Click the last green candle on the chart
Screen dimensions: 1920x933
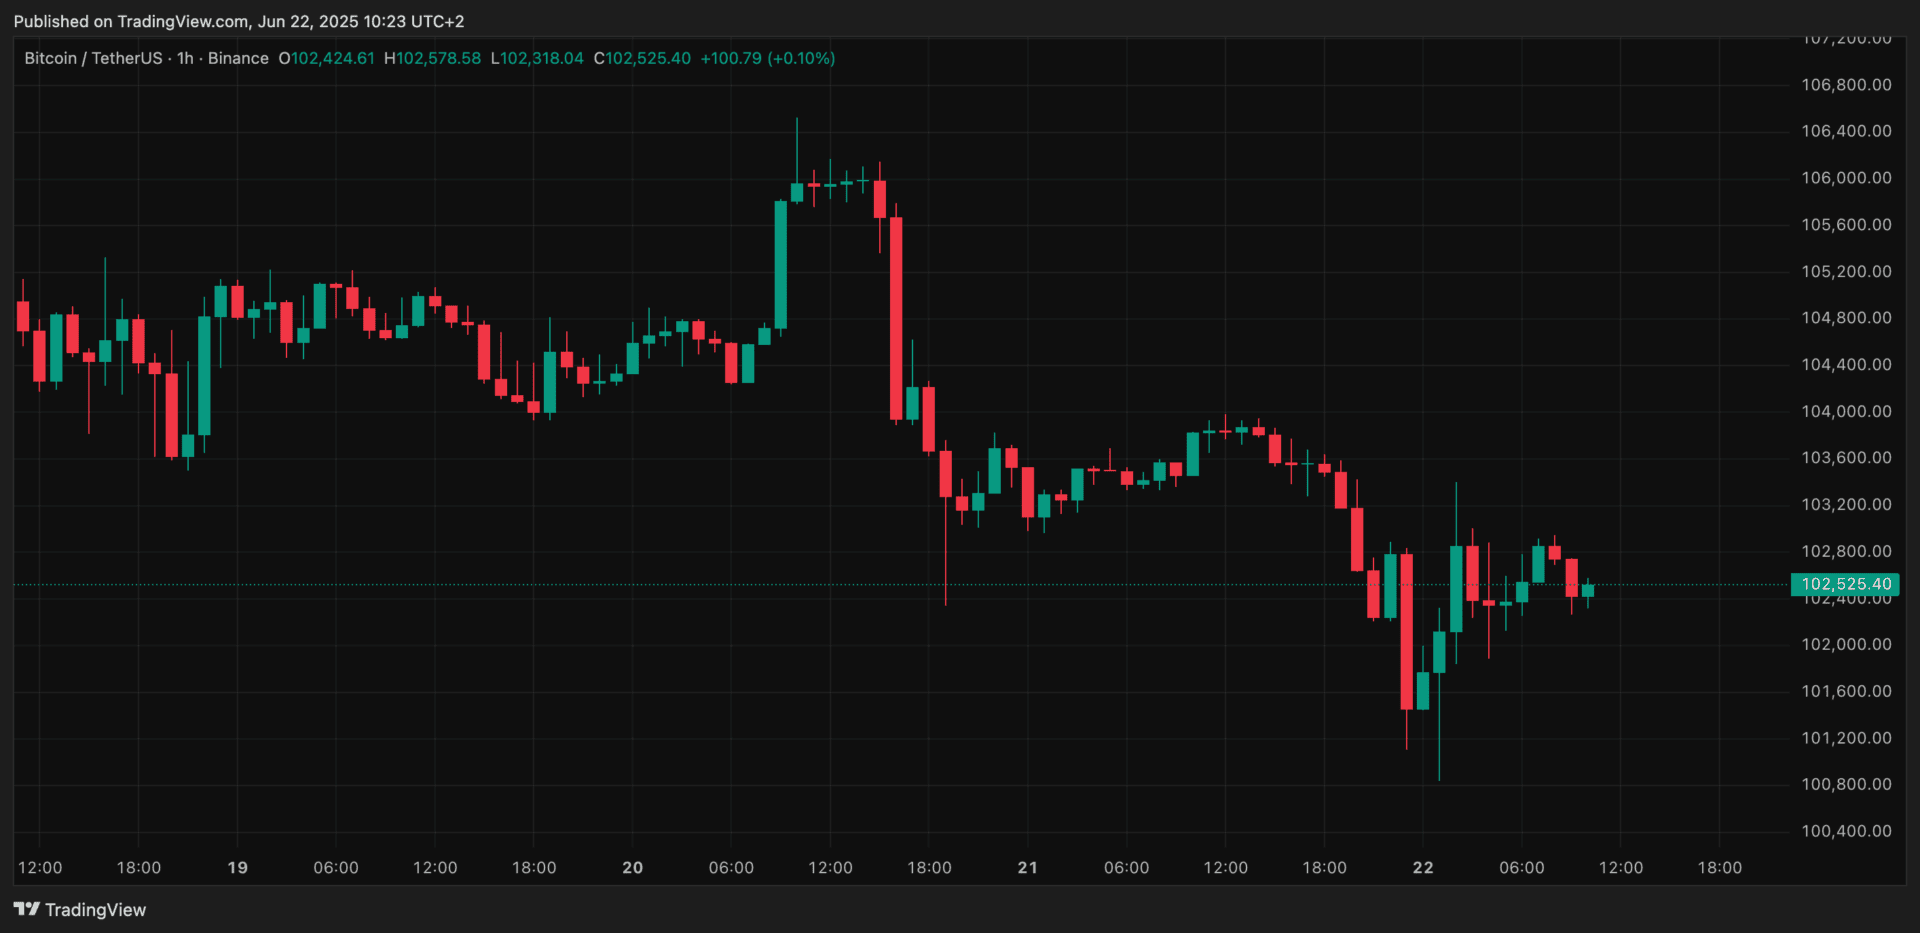(x=1588, y=590)
